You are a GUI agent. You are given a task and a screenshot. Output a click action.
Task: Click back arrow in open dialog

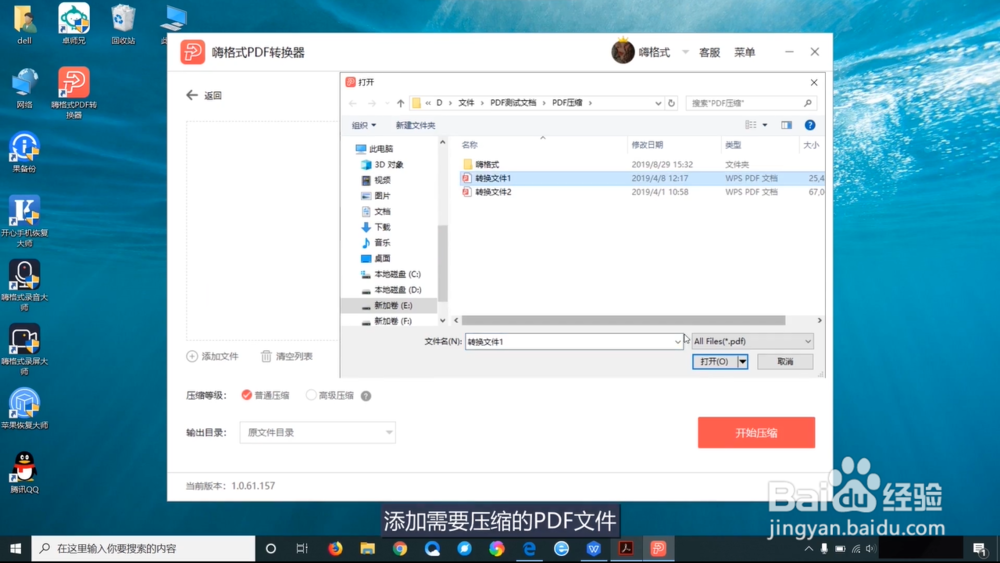click(x=353, y=103)
